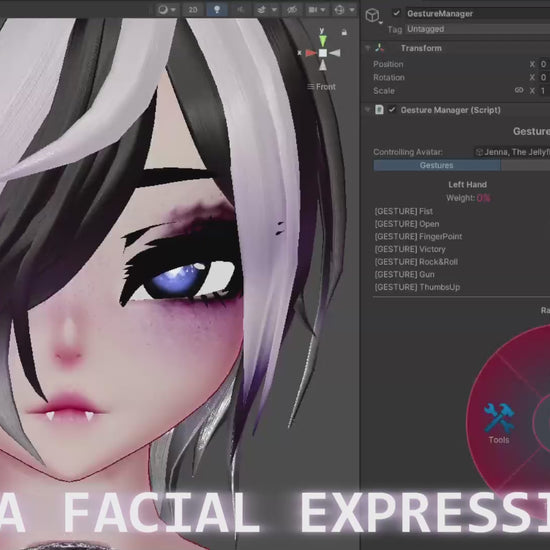Edit the GestureManager name field
The width and height of the screenshot is (550, 550).
coord(478,13)
